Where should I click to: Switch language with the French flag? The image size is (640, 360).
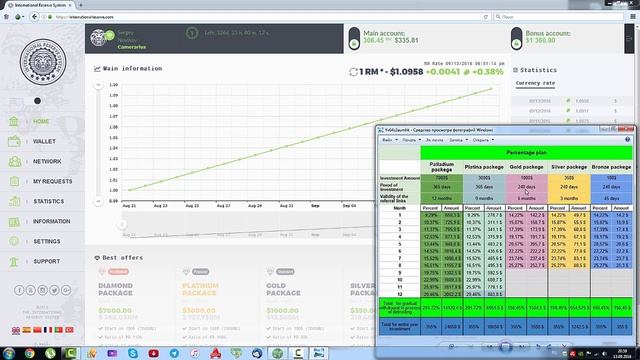tap(48, 330)
